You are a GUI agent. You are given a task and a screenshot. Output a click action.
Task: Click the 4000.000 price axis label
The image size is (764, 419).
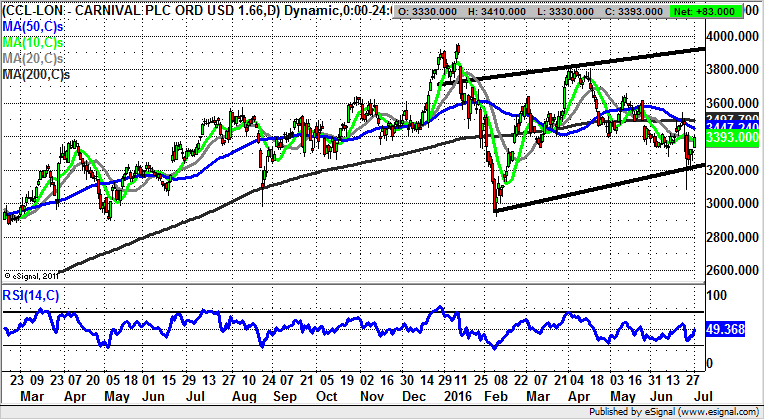coord(733,36)
